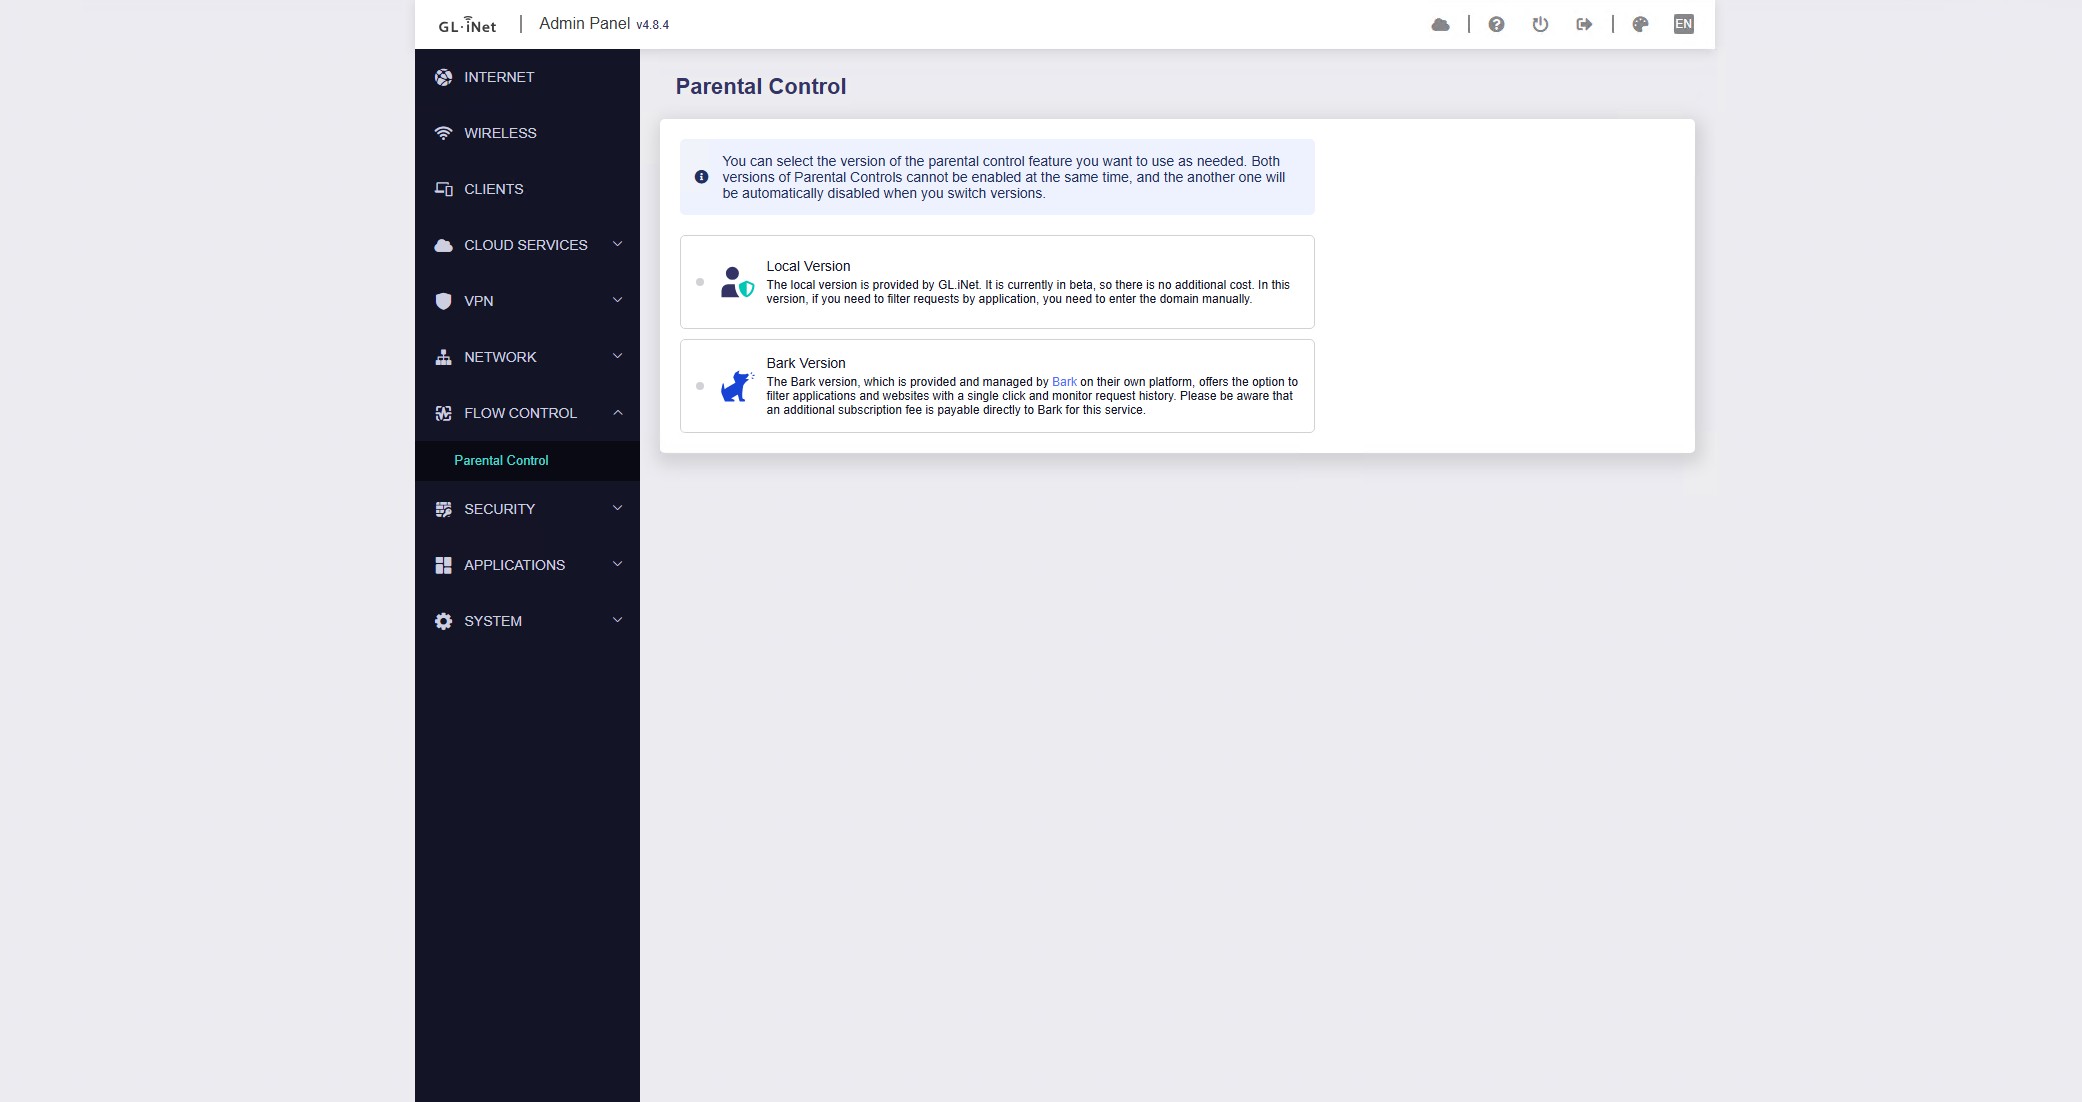
Task: Go to the Wireless section
Action: [x=499, y=133]
